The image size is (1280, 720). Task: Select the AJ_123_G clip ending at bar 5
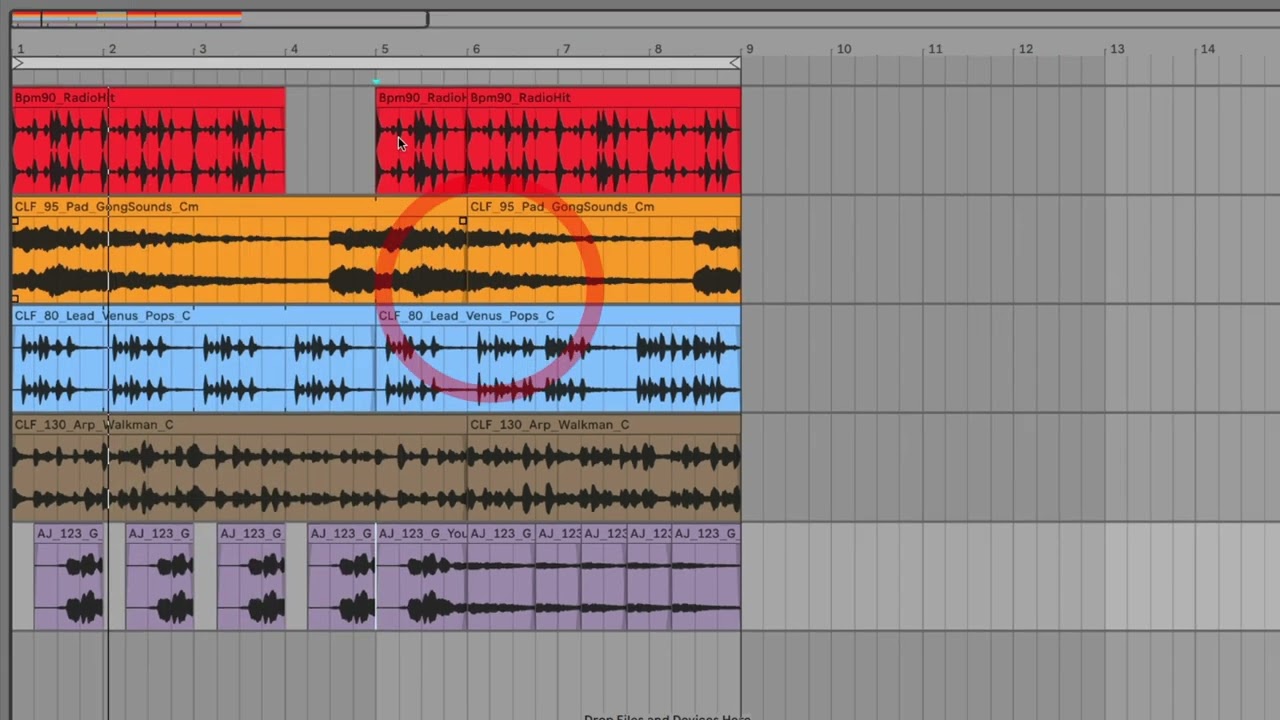click(342, 577)
